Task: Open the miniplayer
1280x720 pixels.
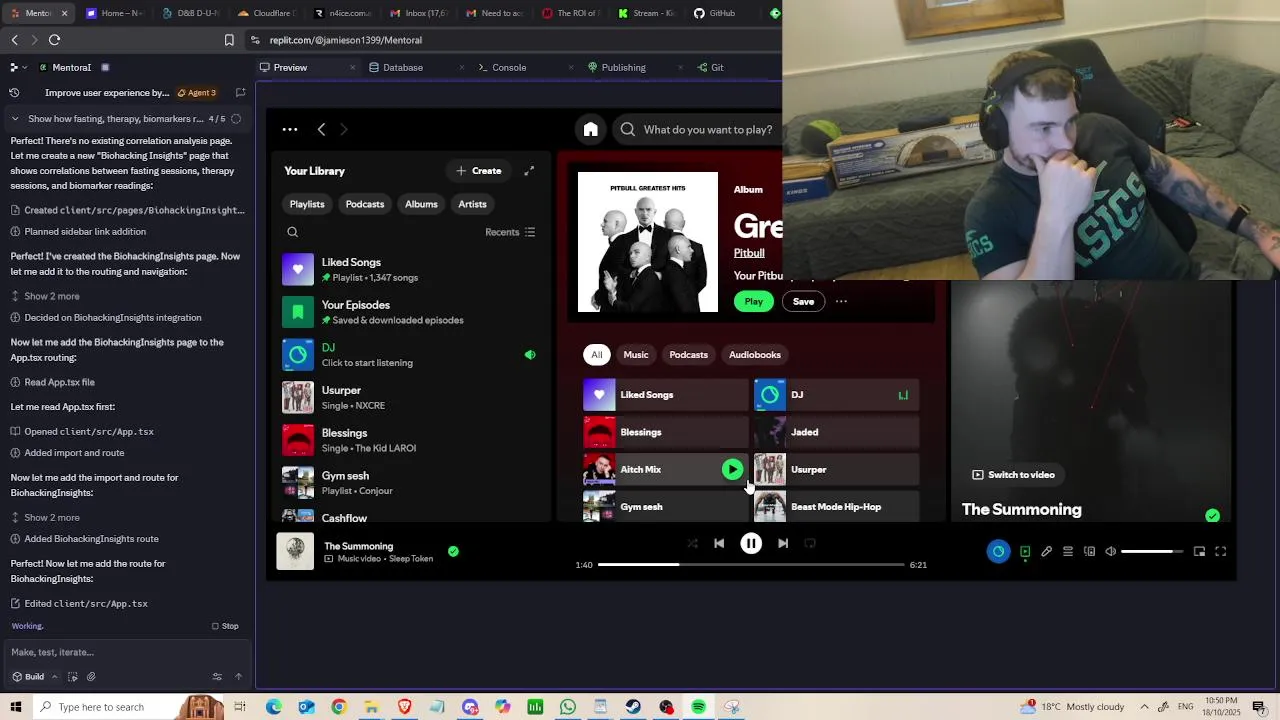Action: pos(1199,551)
